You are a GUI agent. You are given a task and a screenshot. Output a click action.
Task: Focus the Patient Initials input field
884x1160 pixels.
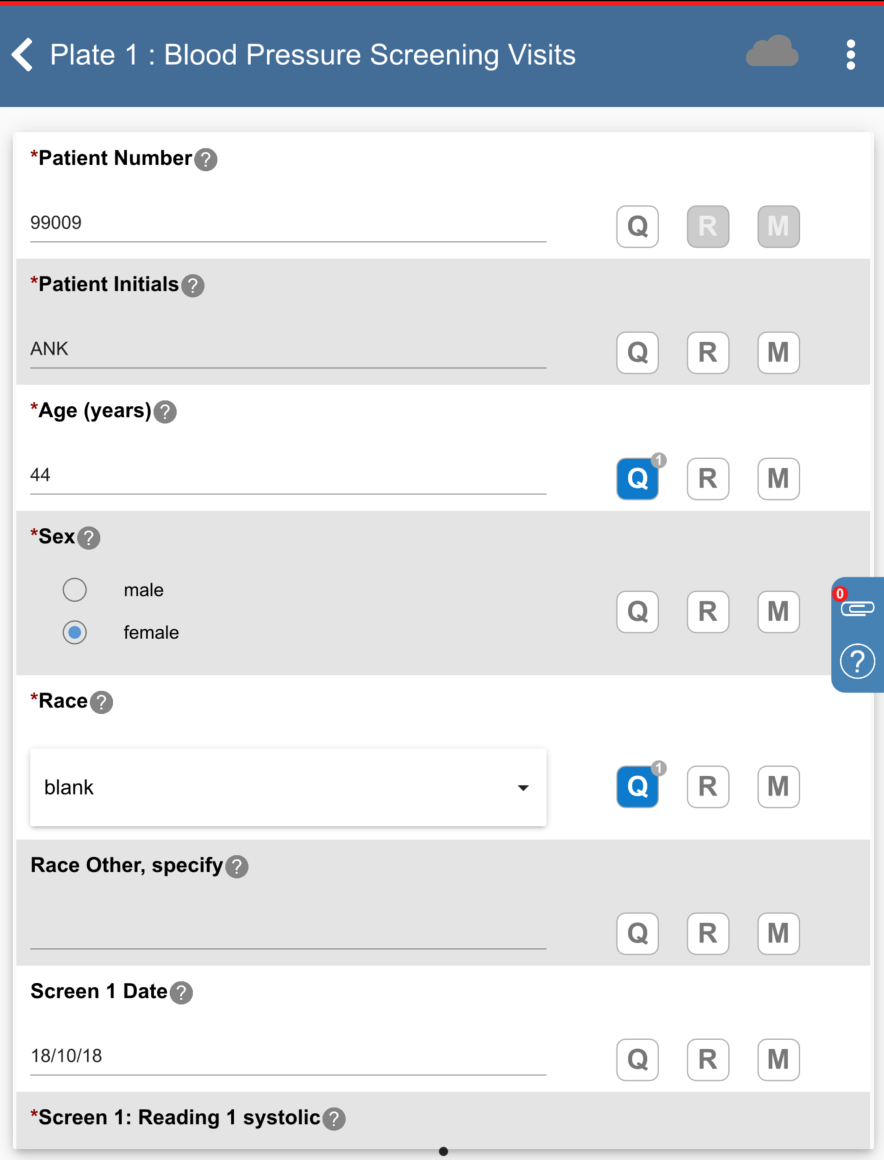[x=288, y=350]
